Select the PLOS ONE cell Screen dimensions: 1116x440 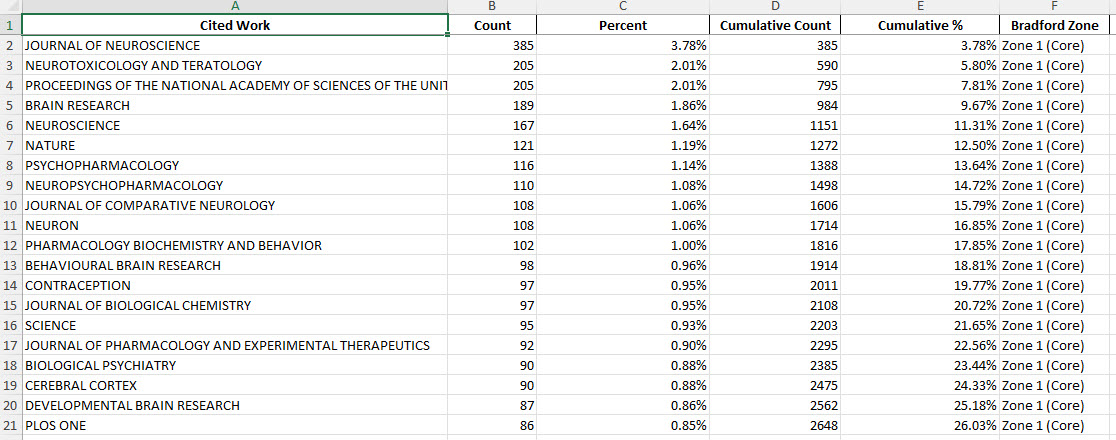[x=235, y=426]
